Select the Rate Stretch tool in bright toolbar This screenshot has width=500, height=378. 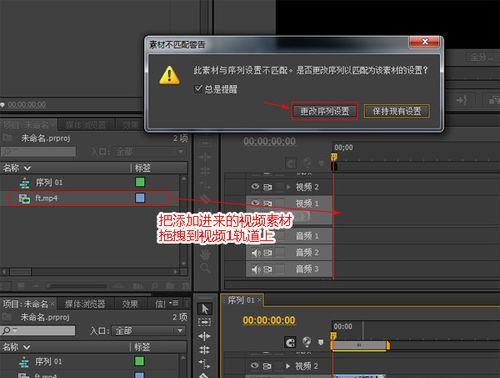(204, 363)
